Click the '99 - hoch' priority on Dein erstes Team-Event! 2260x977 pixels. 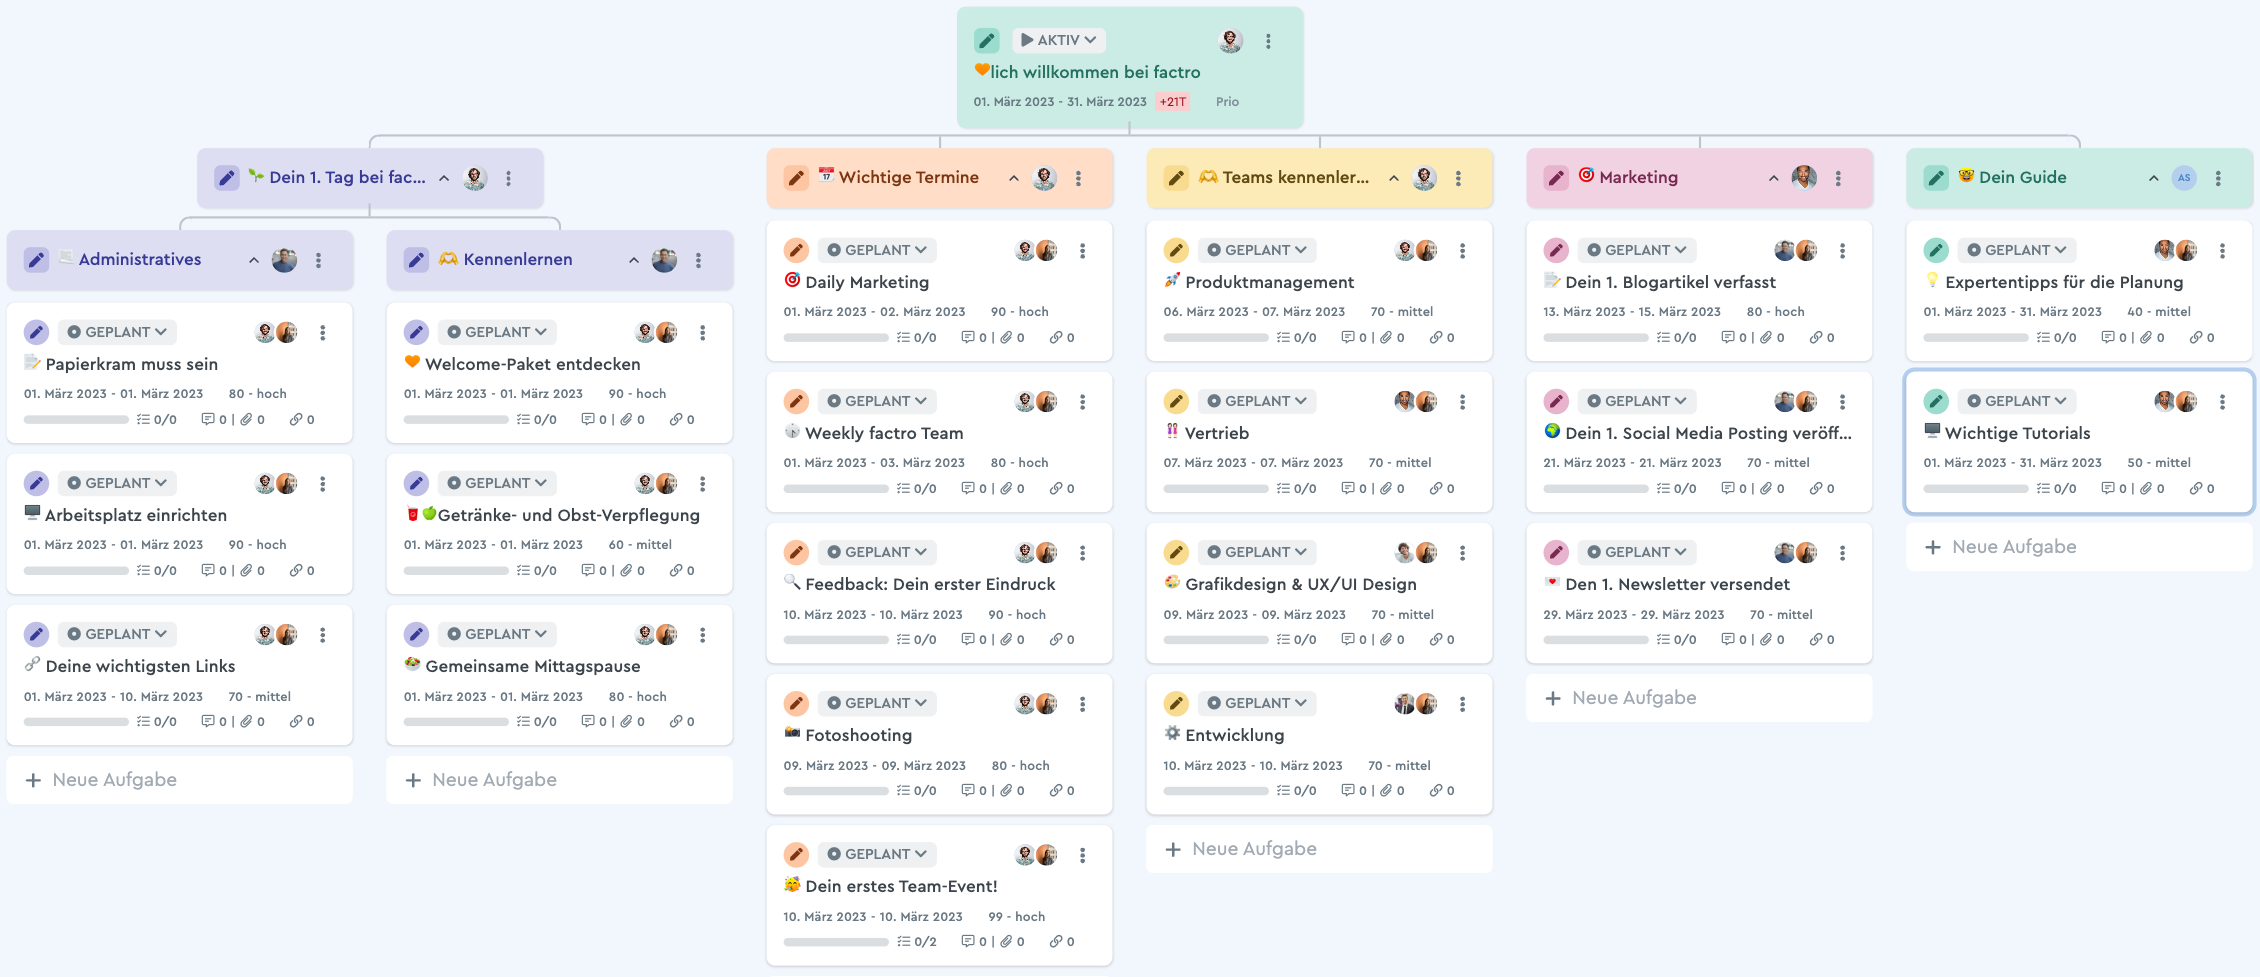tap(1016, 917)
